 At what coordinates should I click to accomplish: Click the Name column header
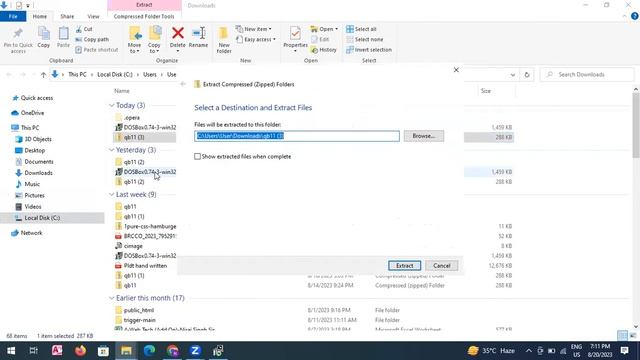[x=122, y=91]
